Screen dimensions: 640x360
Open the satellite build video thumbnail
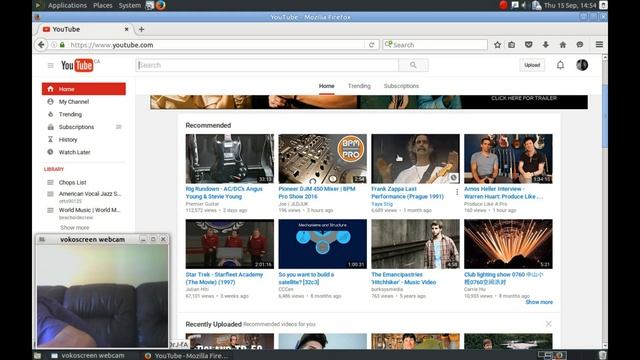pos(322,244)
